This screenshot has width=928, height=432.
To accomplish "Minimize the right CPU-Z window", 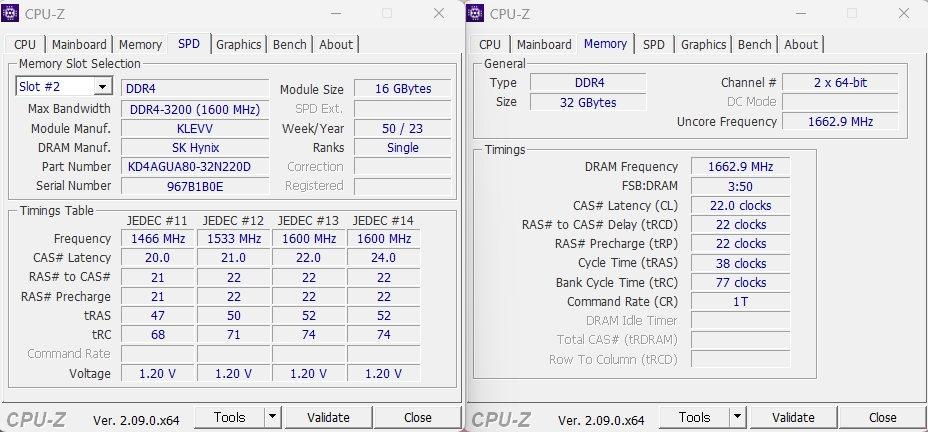I will 800,13.
